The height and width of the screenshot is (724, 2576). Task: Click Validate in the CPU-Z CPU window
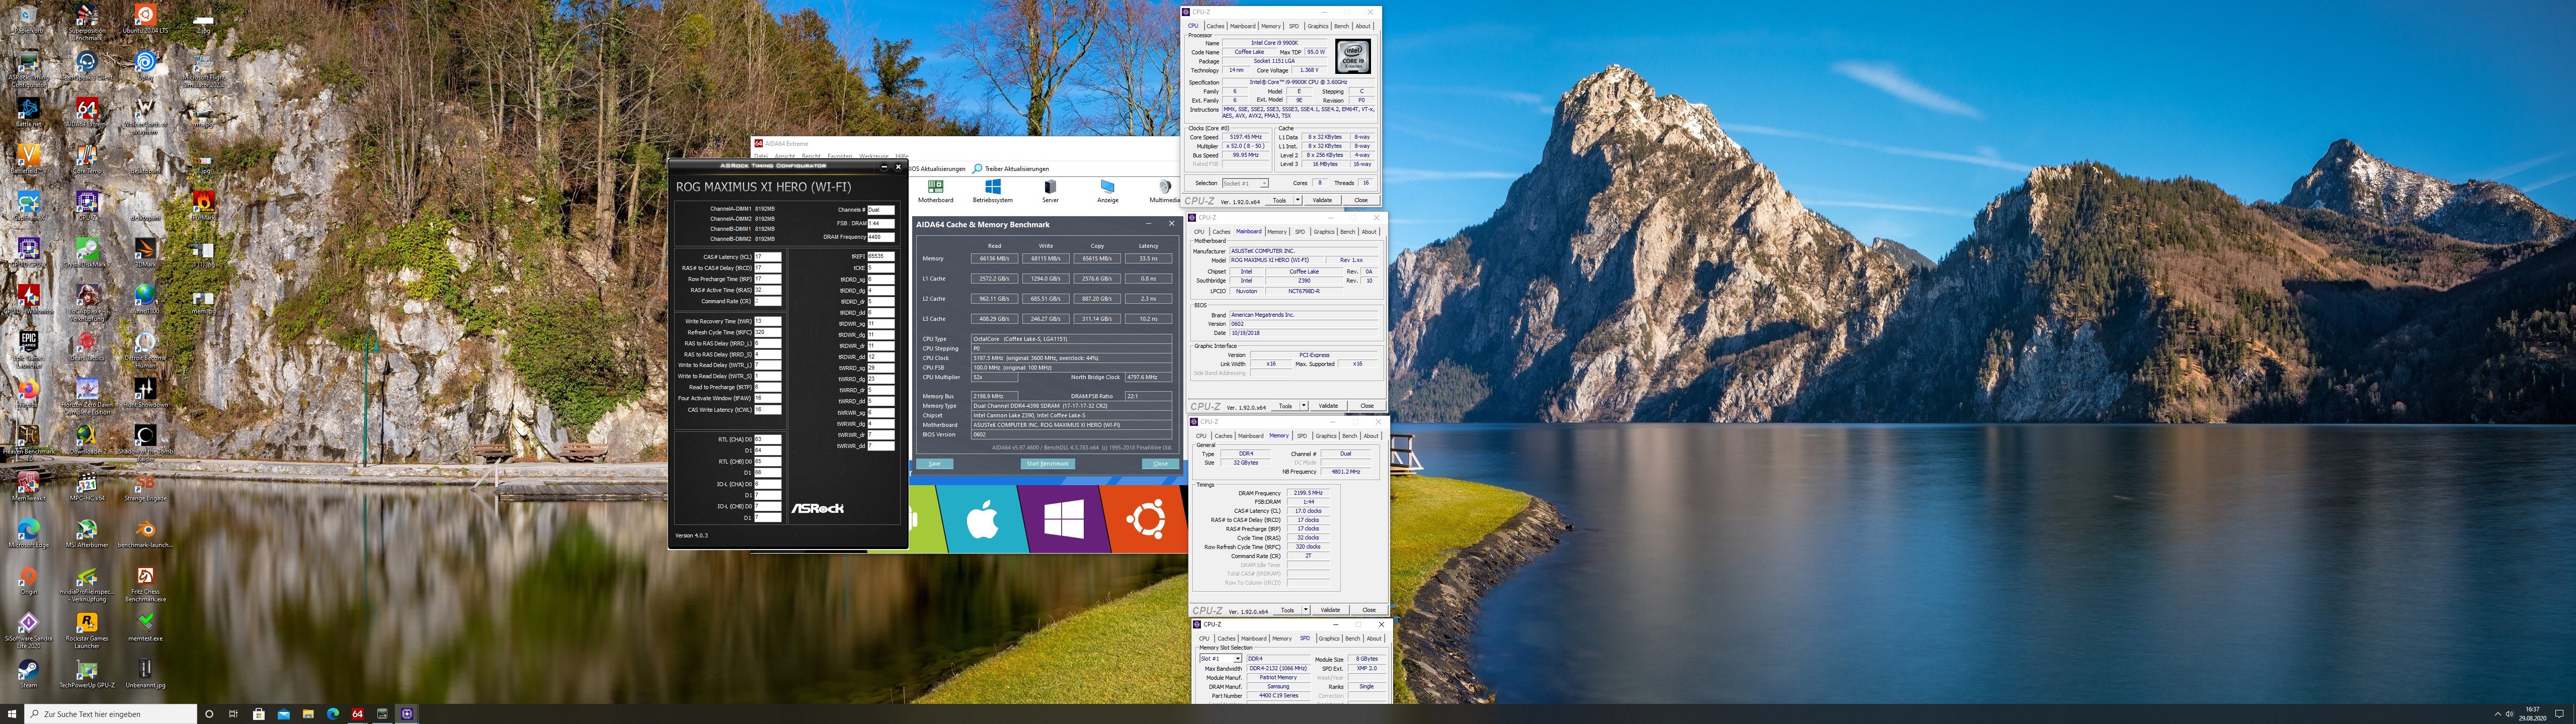click(x=1322, y=200)
